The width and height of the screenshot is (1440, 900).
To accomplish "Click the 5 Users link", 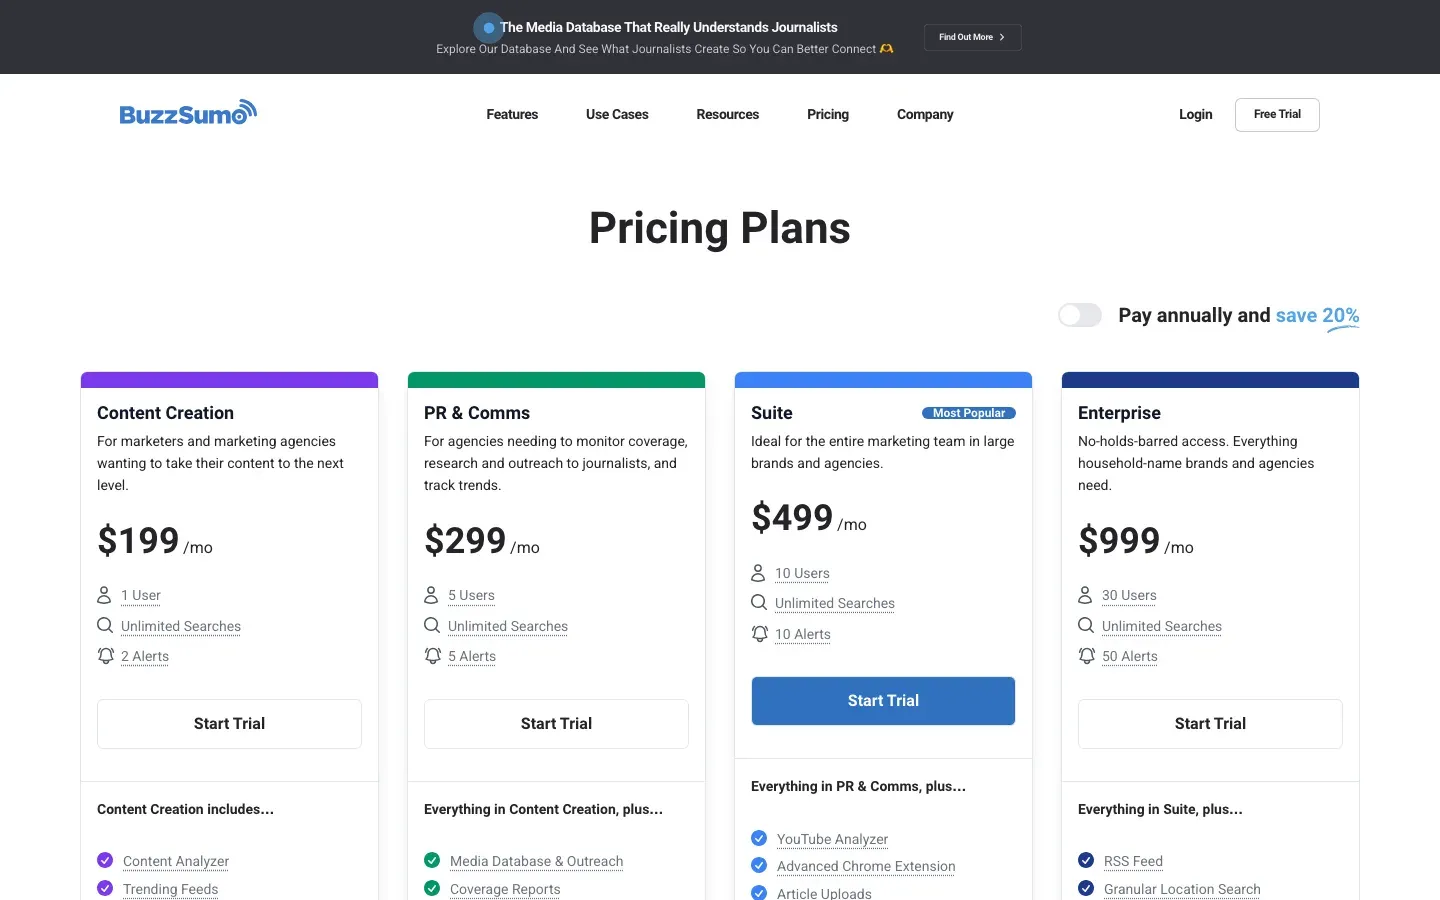I will (x=471, y=595).
